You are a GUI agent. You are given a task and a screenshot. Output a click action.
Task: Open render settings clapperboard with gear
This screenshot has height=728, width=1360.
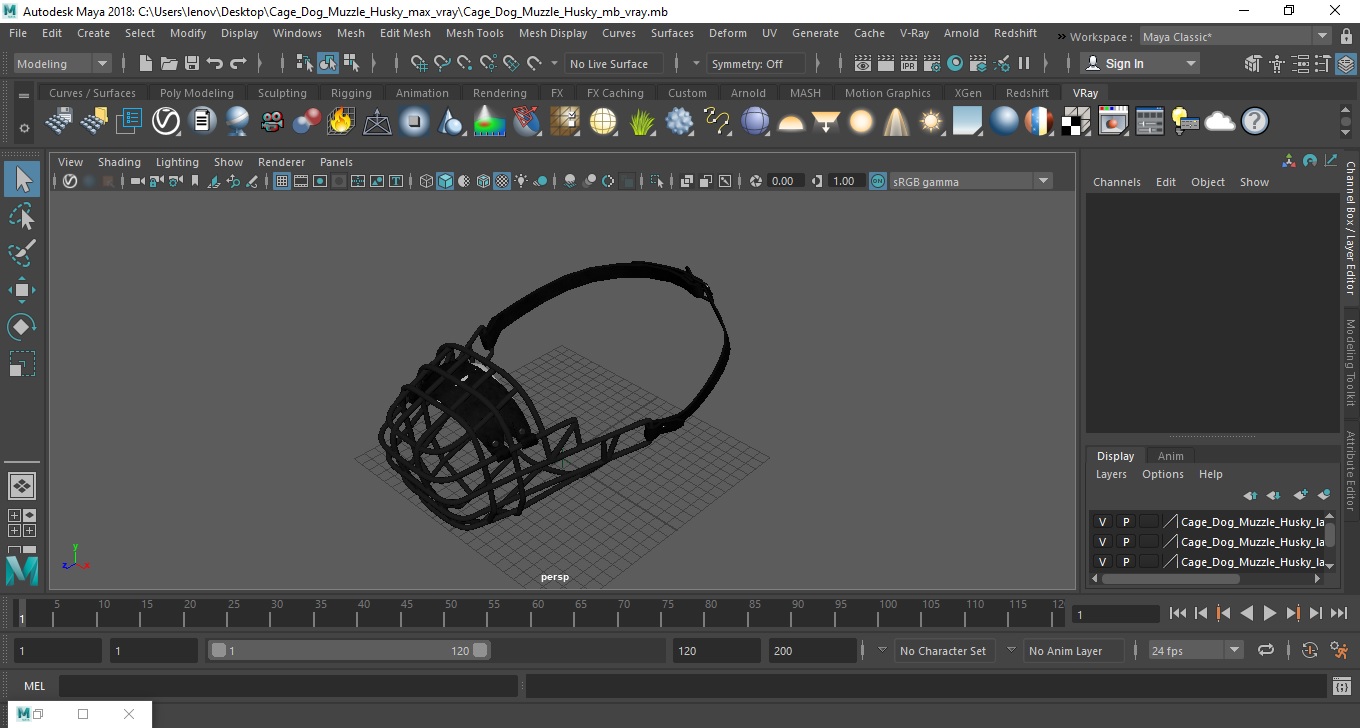click(932, 63)
